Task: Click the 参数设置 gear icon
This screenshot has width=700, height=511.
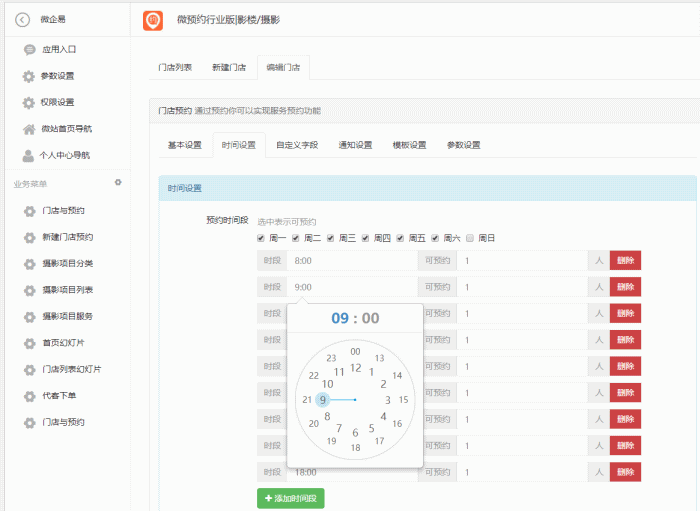Action: [29, 76]
